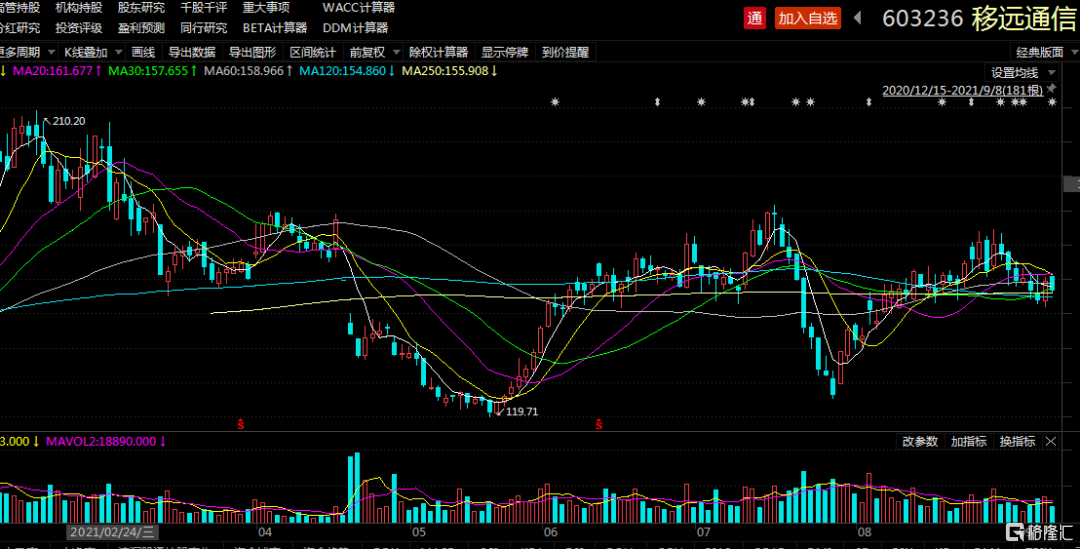
Task: Launch the DDM计算器
Action: tap(355, 28)
